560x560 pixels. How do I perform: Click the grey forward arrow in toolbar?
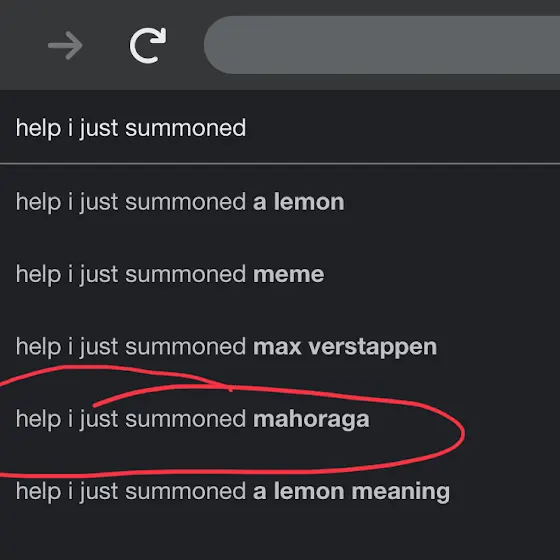point(65,45)
